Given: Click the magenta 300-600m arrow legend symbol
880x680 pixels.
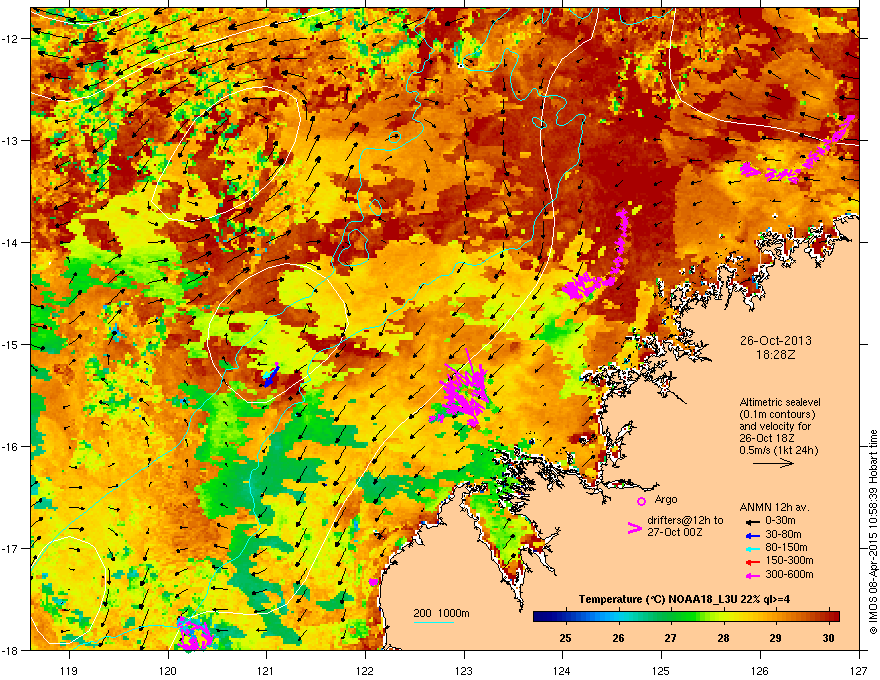Looking at the screenshot, I should 752,575.
